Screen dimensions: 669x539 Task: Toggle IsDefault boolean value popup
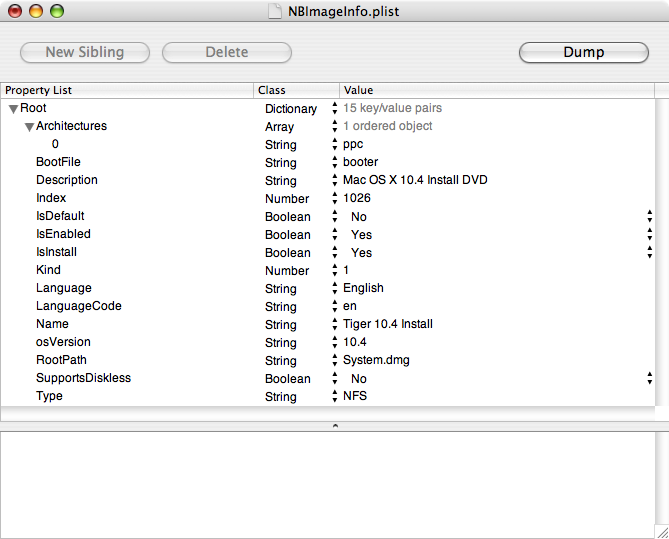[x=649, y=216]
